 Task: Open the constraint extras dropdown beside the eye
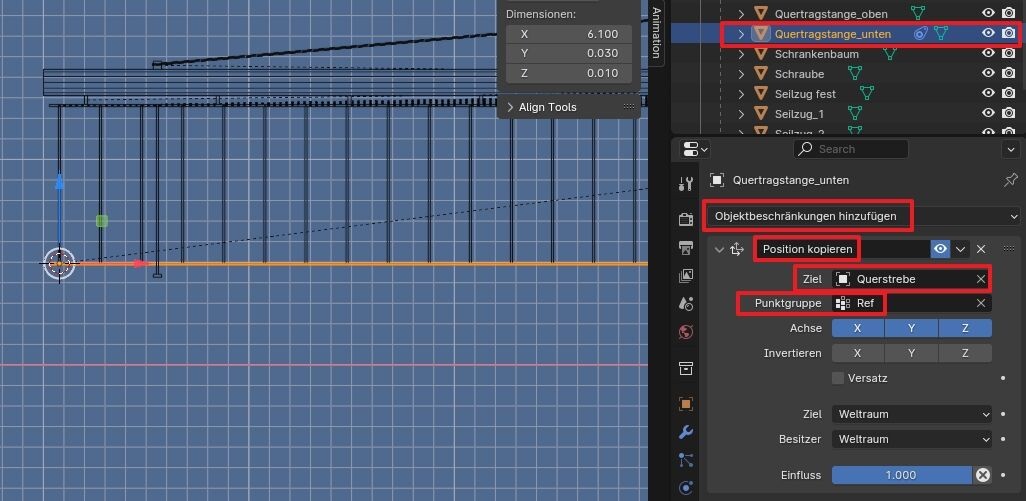tap(960, 249)
